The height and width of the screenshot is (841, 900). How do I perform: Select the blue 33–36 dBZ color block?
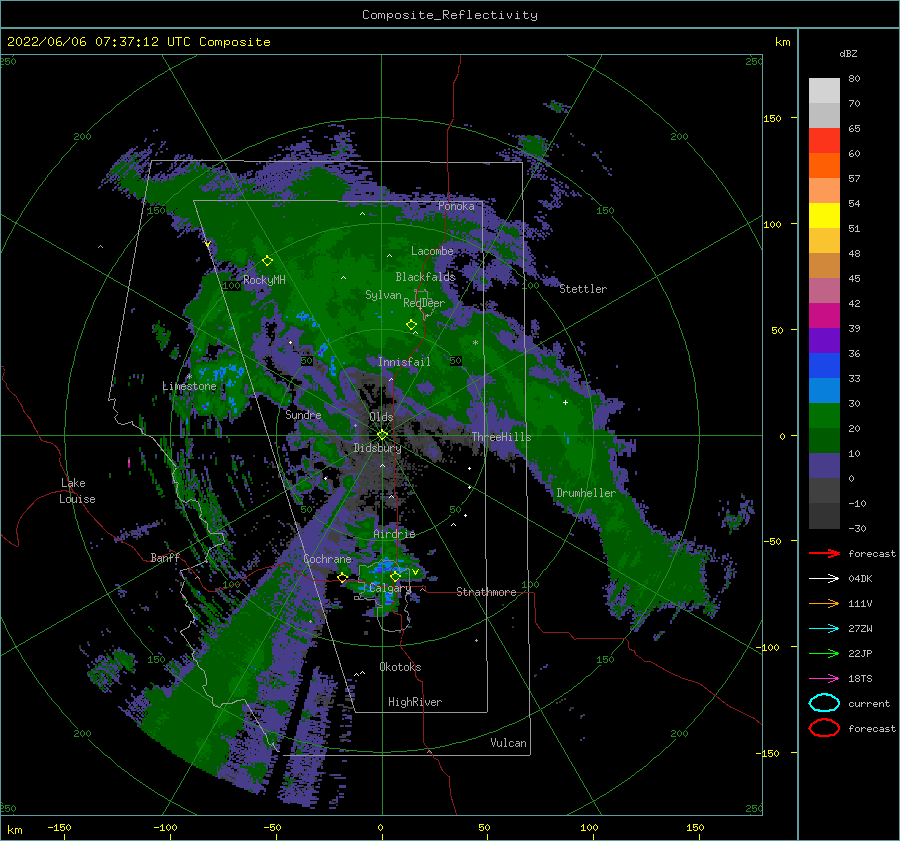824,366
